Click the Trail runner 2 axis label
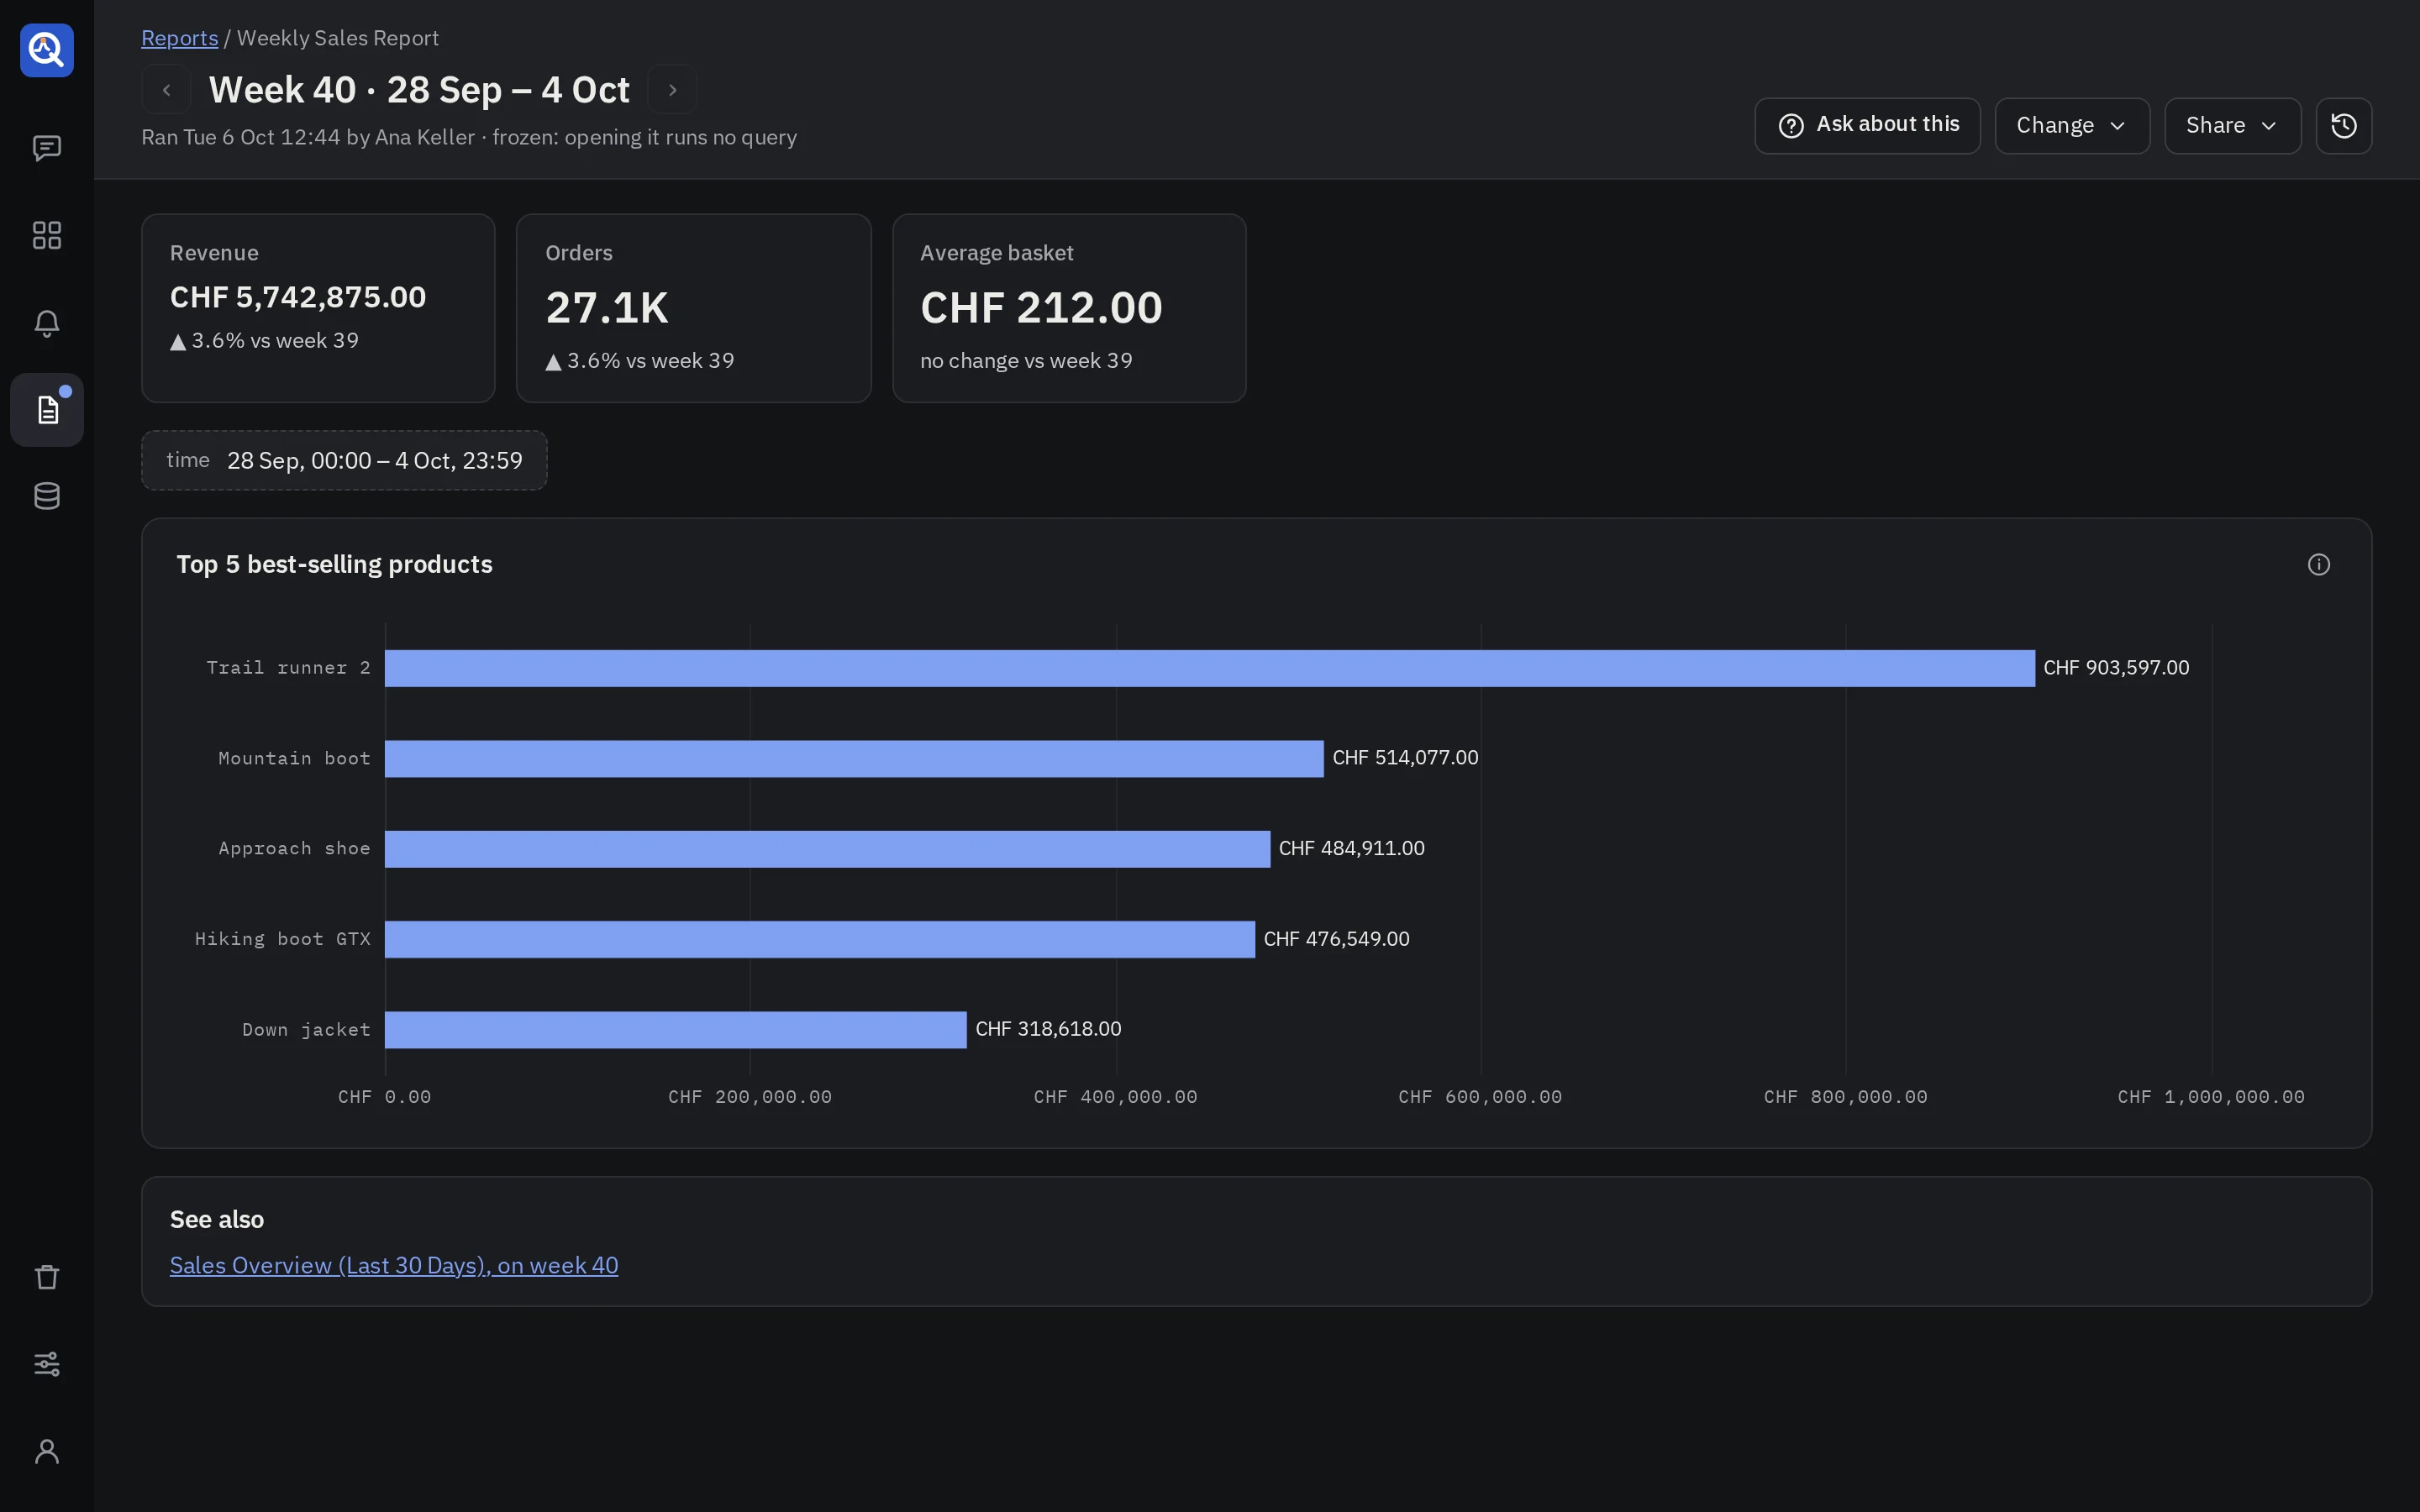The width and height of the screenshot is (2420, 1512). (288, 668)
